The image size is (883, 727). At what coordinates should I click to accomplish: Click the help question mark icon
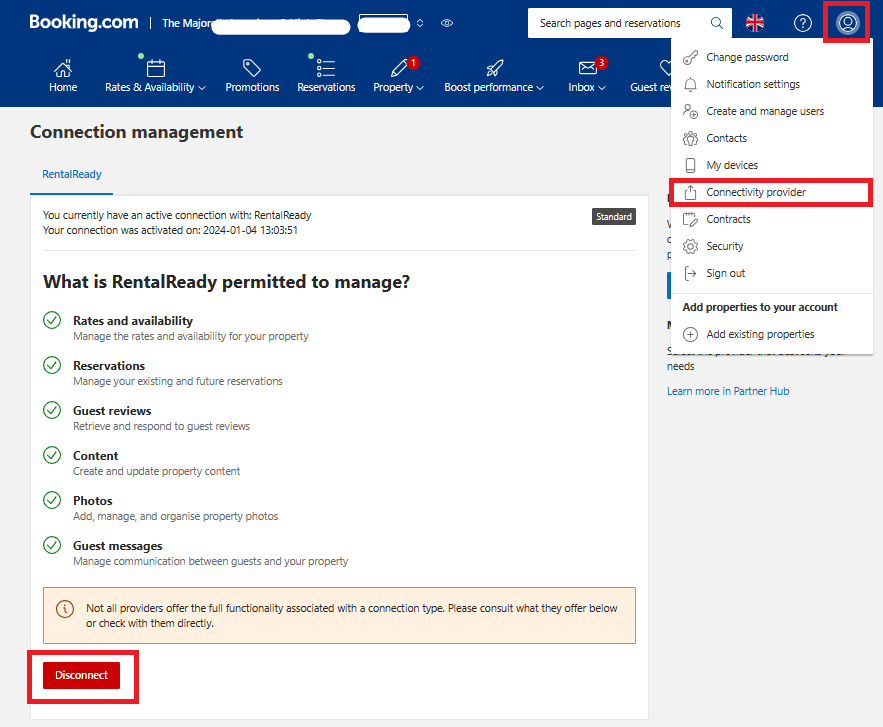coord(802,23)
